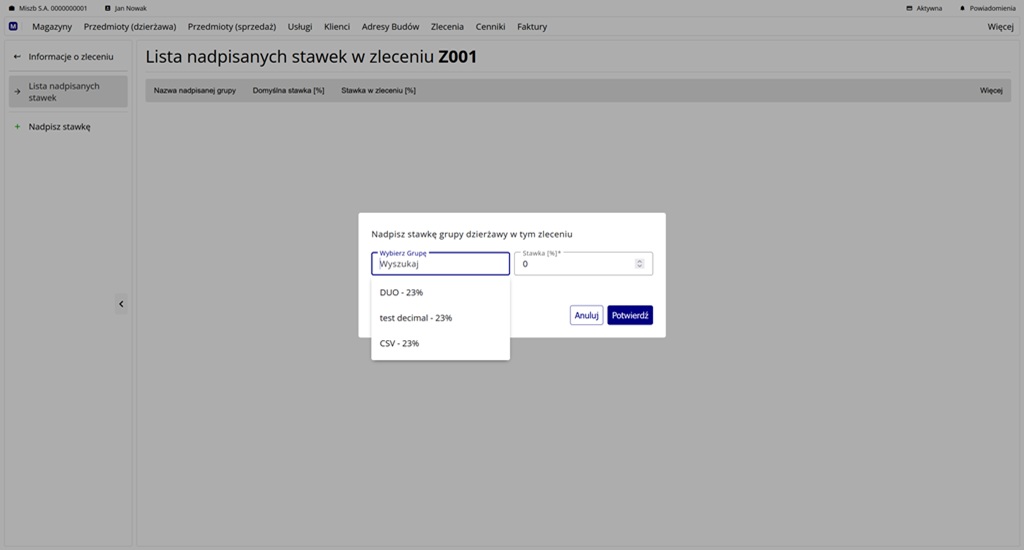Click the notification bell icon
The image size is (1024, 550).
click(962, 8)
